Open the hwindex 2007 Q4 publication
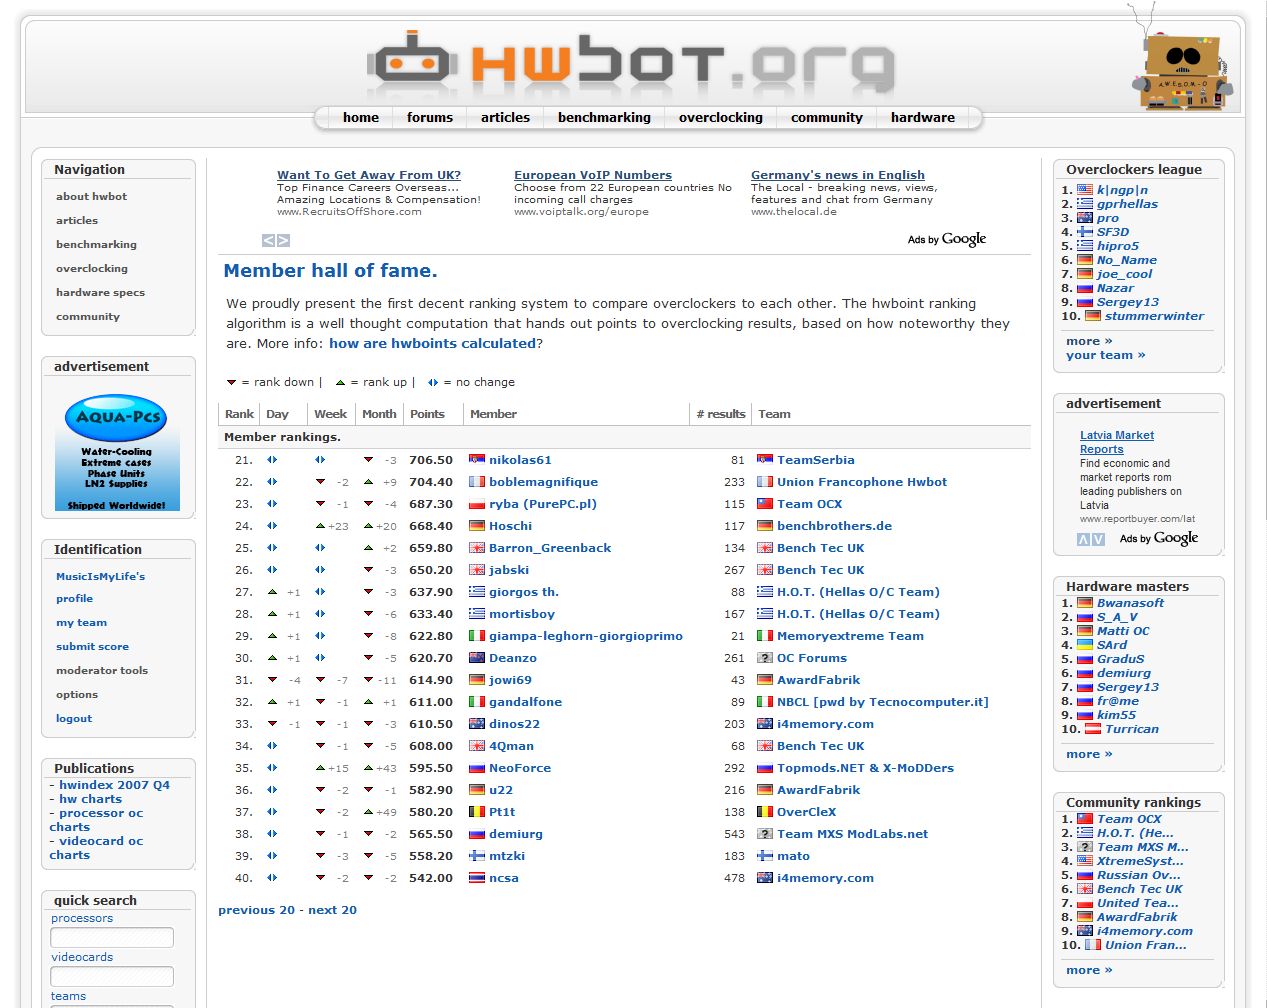 (x=114, y=785)
